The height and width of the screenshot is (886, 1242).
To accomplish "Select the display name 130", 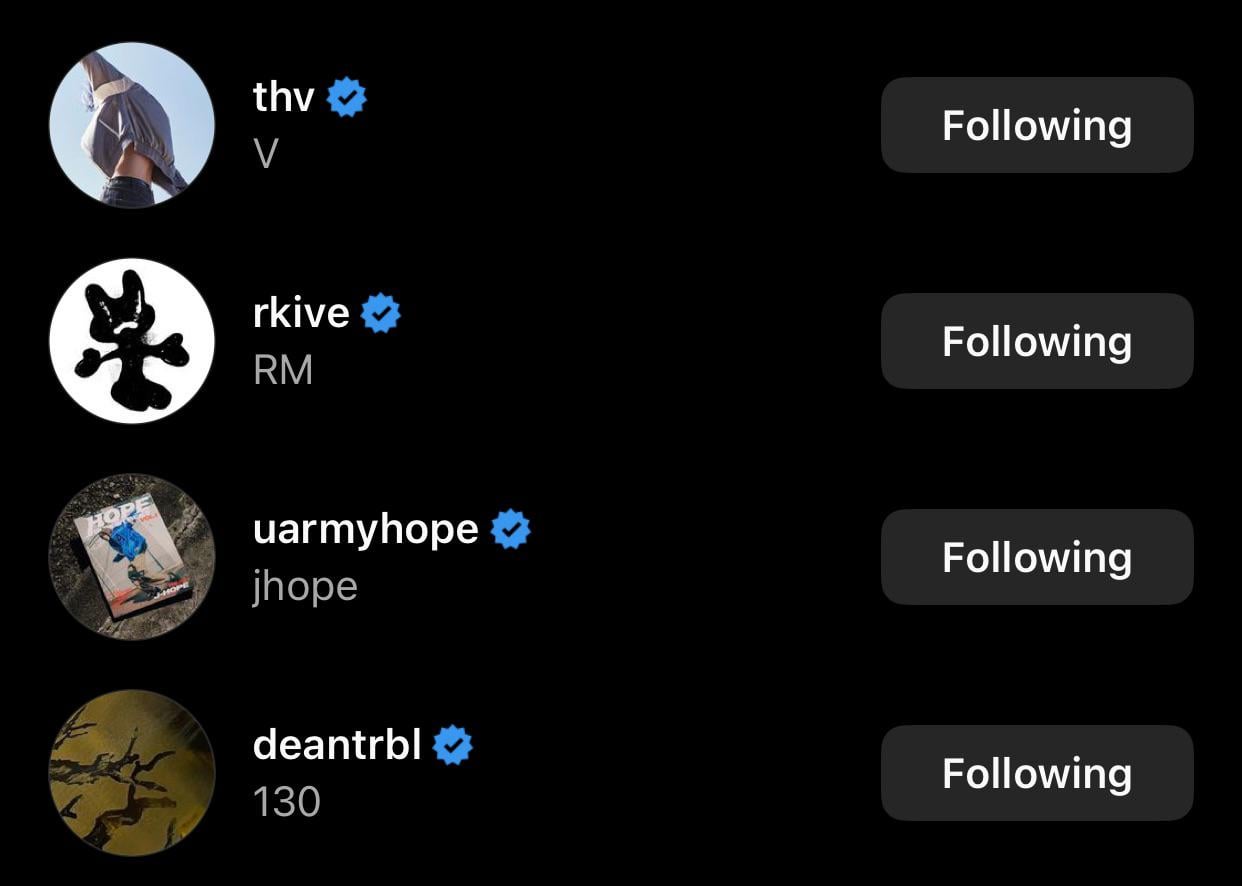I will point(287,802).
